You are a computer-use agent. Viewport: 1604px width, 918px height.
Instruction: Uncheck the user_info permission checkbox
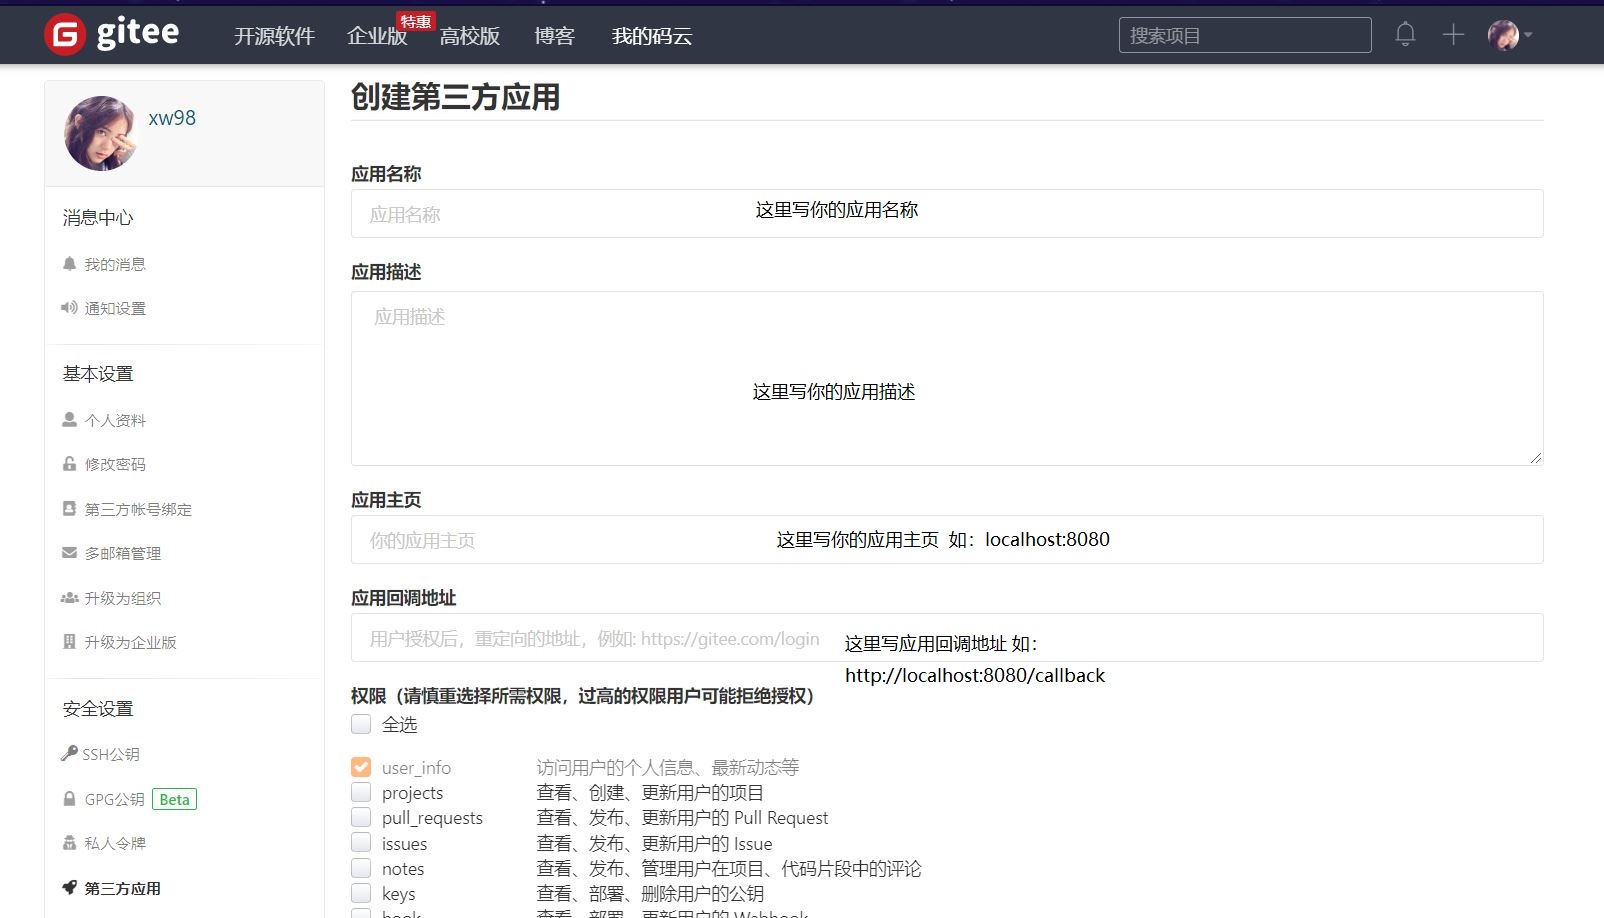(x=360, y=766)
